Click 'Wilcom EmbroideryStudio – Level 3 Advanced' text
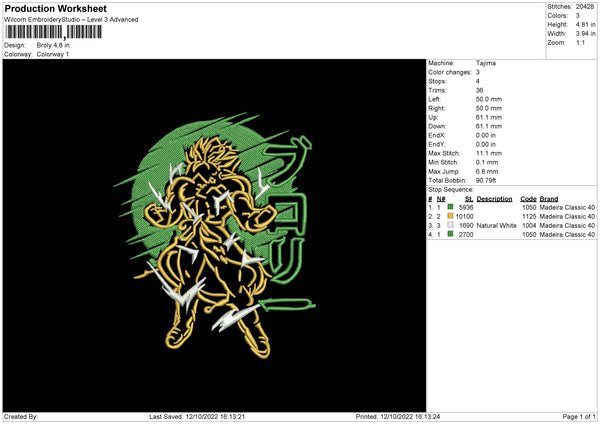This screenshot has width=600, height=424. tap(71, 20)
